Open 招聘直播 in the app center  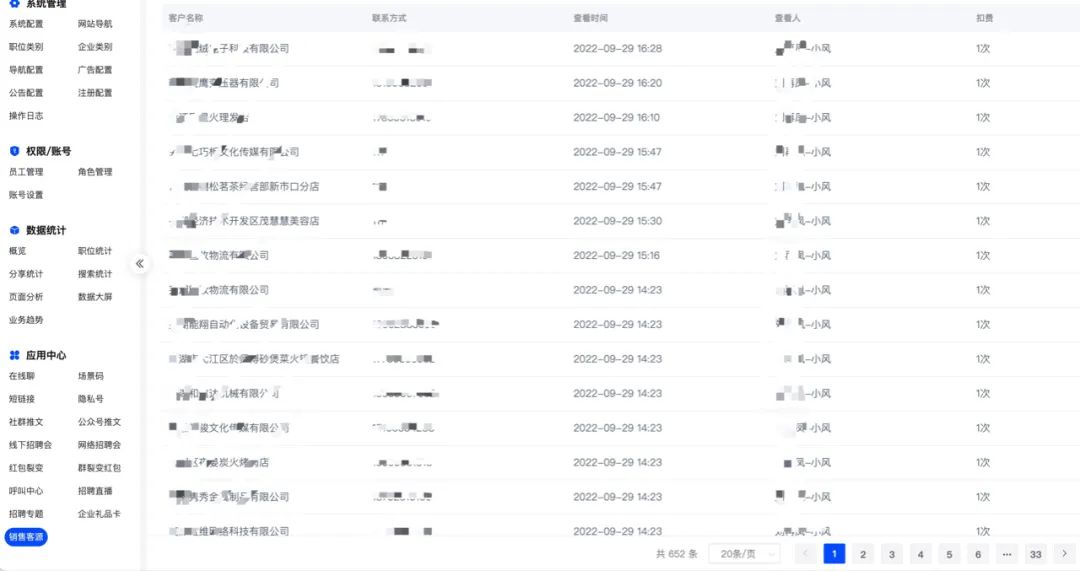coord(95,491)
